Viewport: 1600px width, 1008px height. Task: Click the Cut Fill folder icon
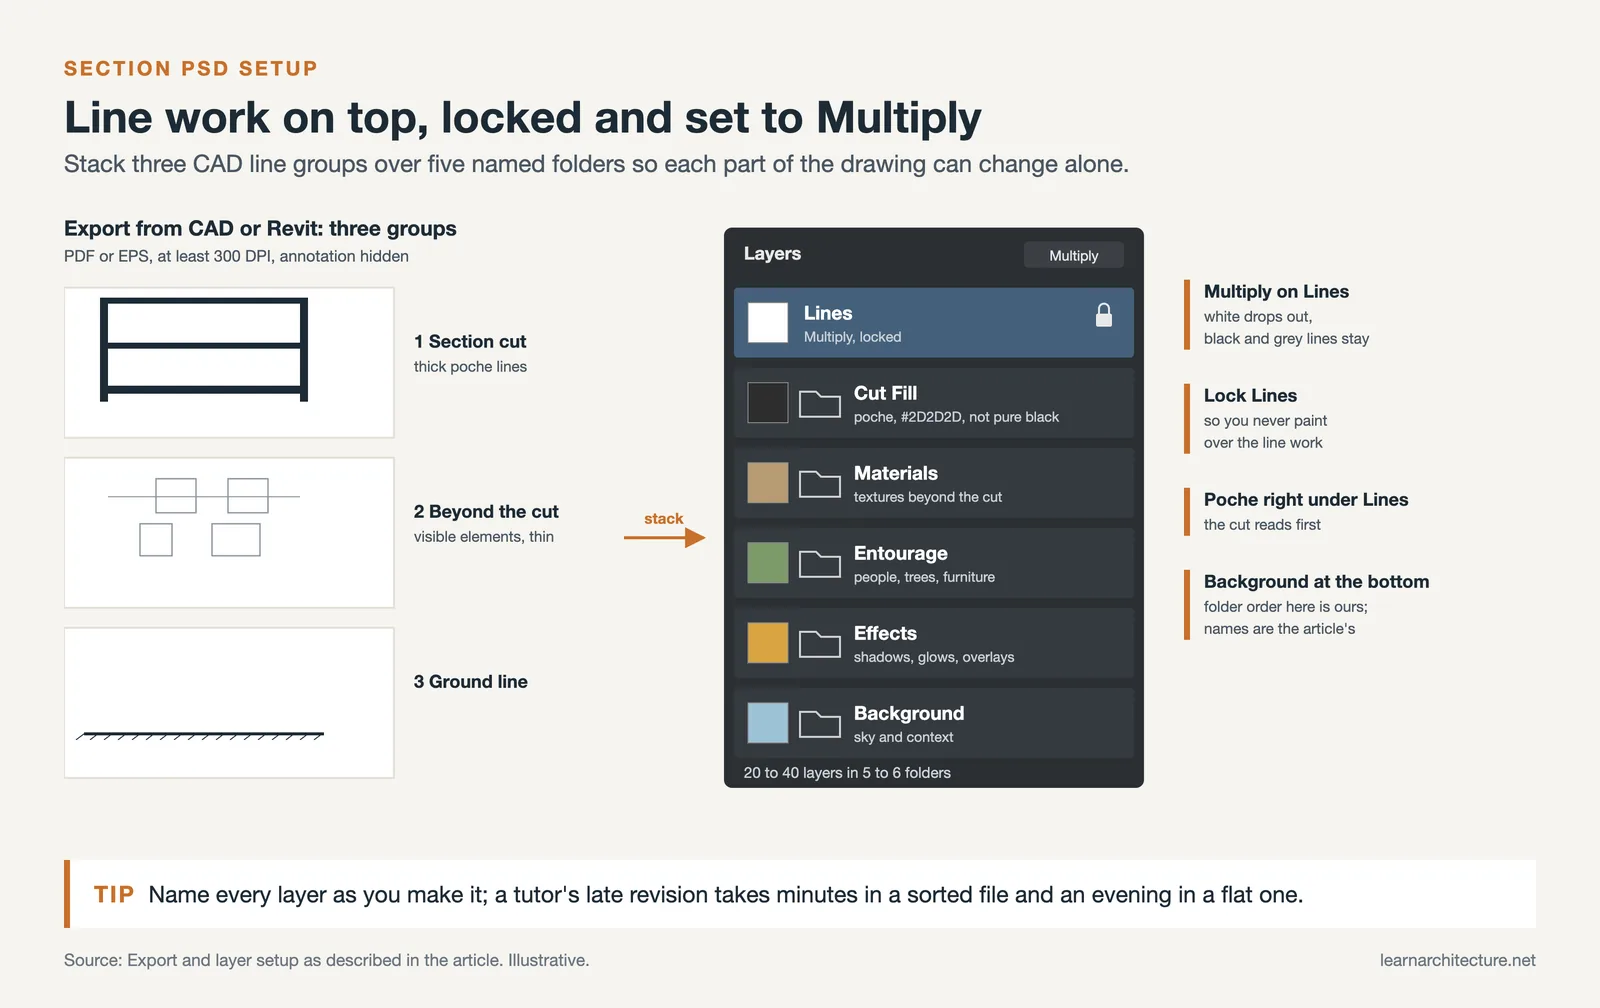click(x=820, y=404)
